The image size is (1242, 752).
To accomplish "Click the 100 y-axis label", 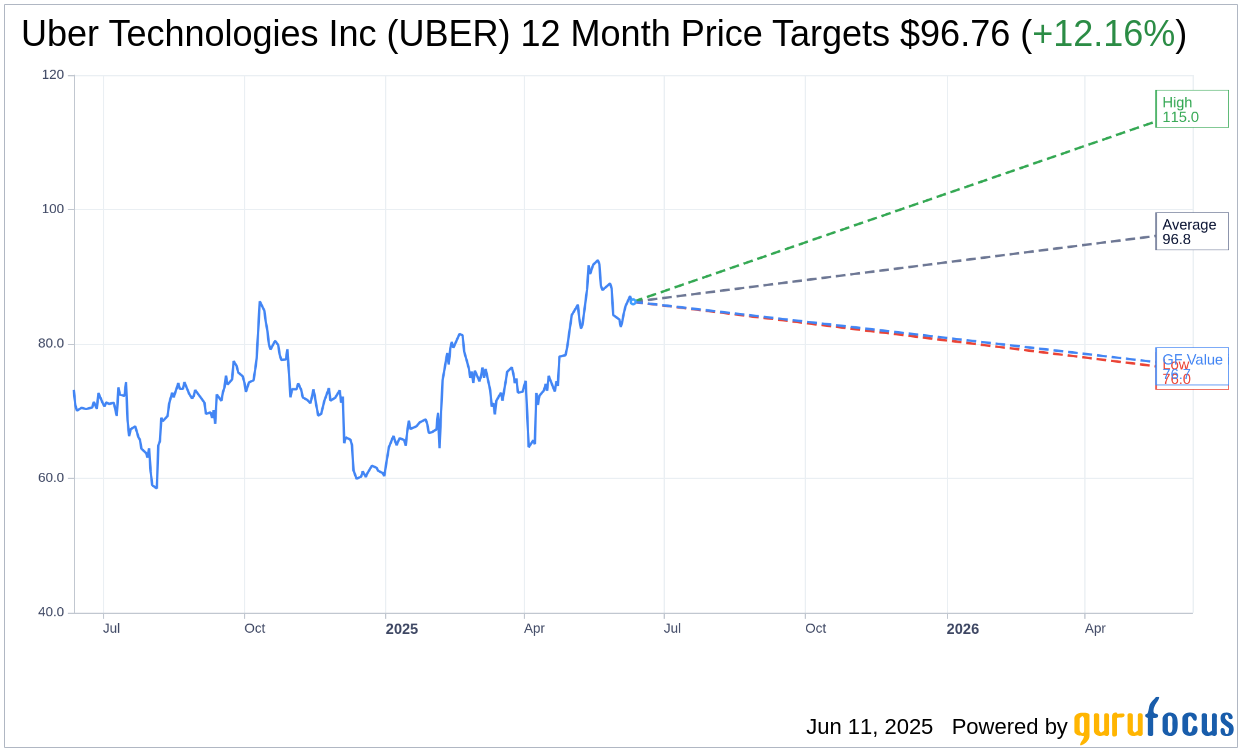I will coord(53,209).
